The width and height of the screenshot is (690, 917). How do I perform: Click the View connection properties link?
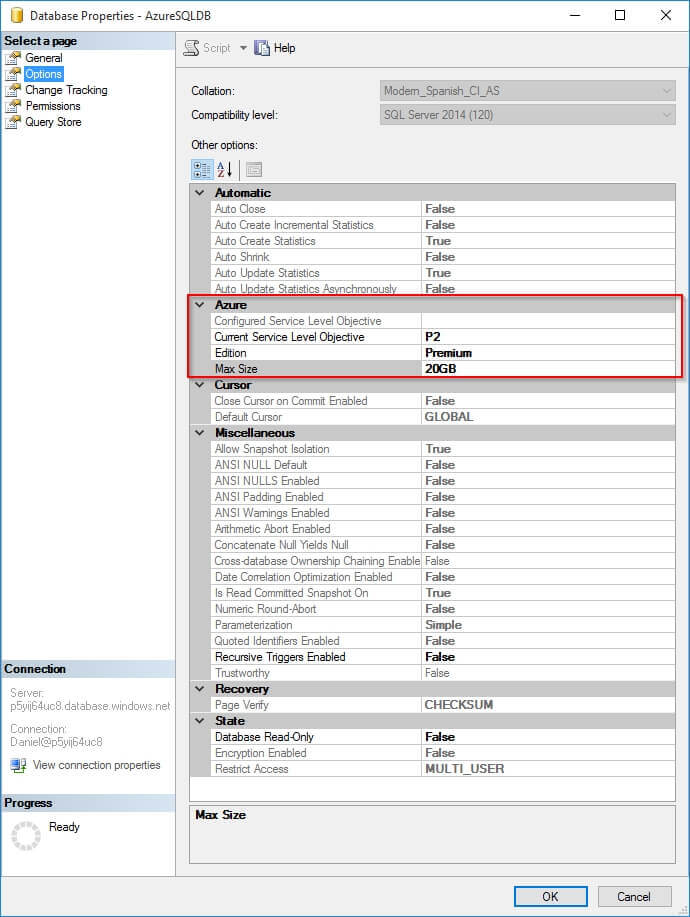point(96,765)
